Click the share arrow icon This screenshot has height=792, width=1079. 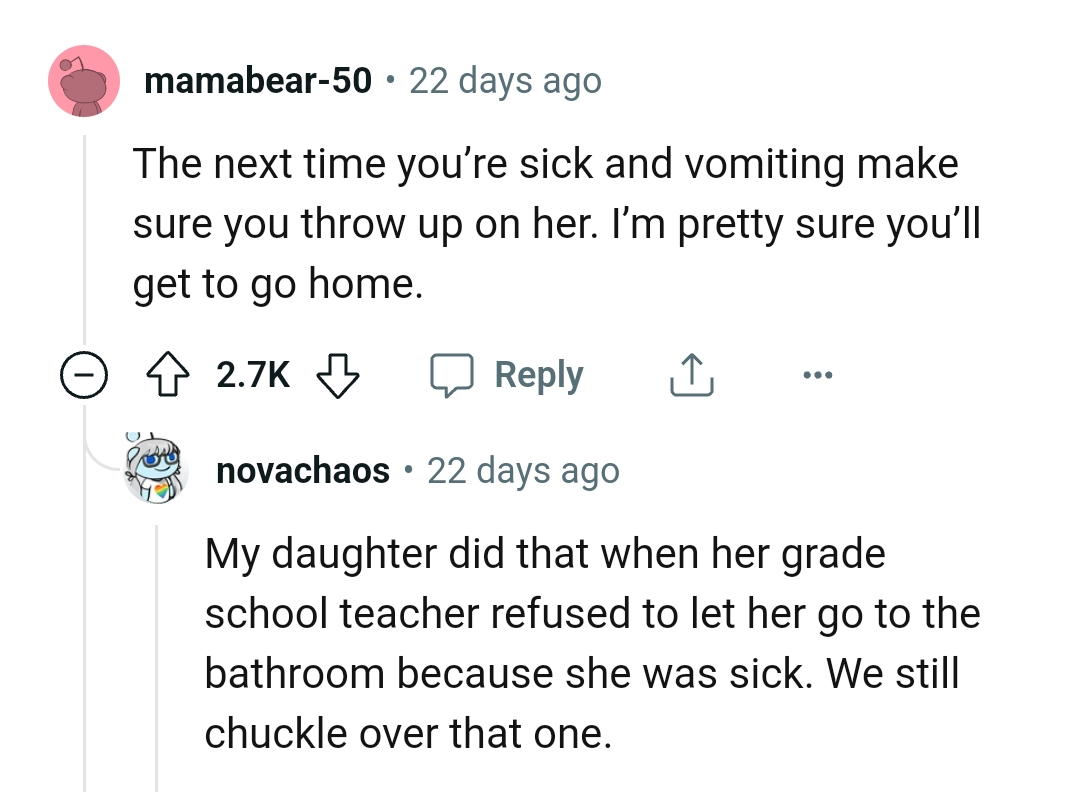pyautogui.click(x=691, y=376)
